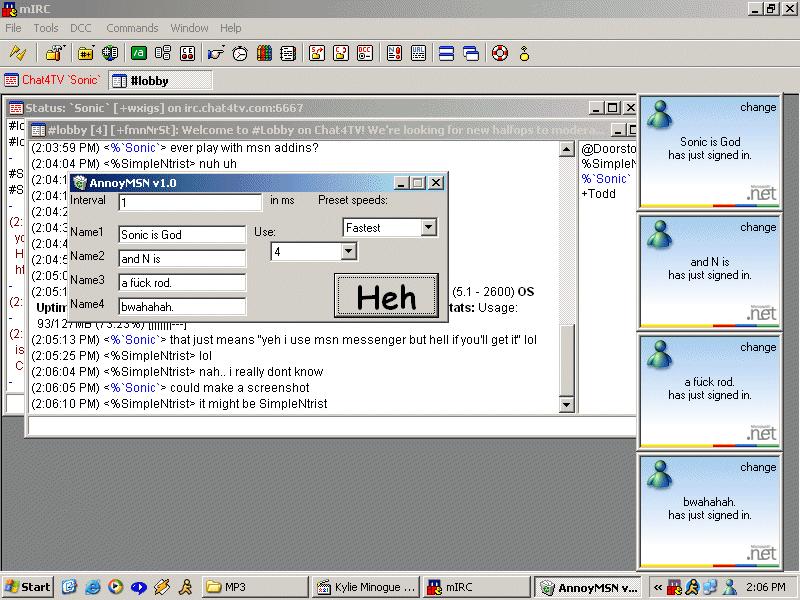Open the Colors books icon
Viewport: 800px width, 600px height.
[x=264, y=53]
